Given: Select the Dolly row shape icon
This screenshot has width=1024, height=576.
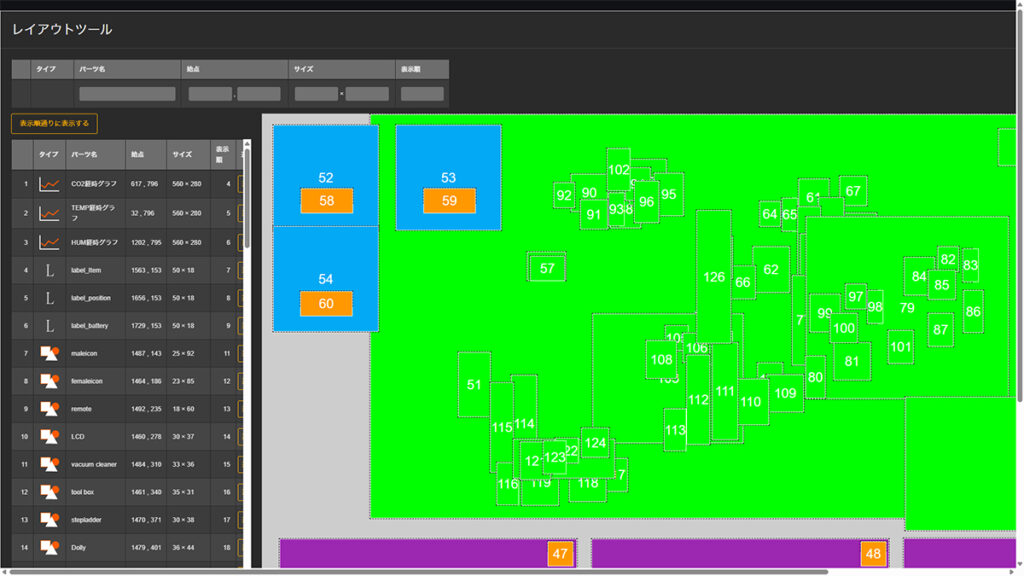Looking at the screenshot, I should coord(50,547).
